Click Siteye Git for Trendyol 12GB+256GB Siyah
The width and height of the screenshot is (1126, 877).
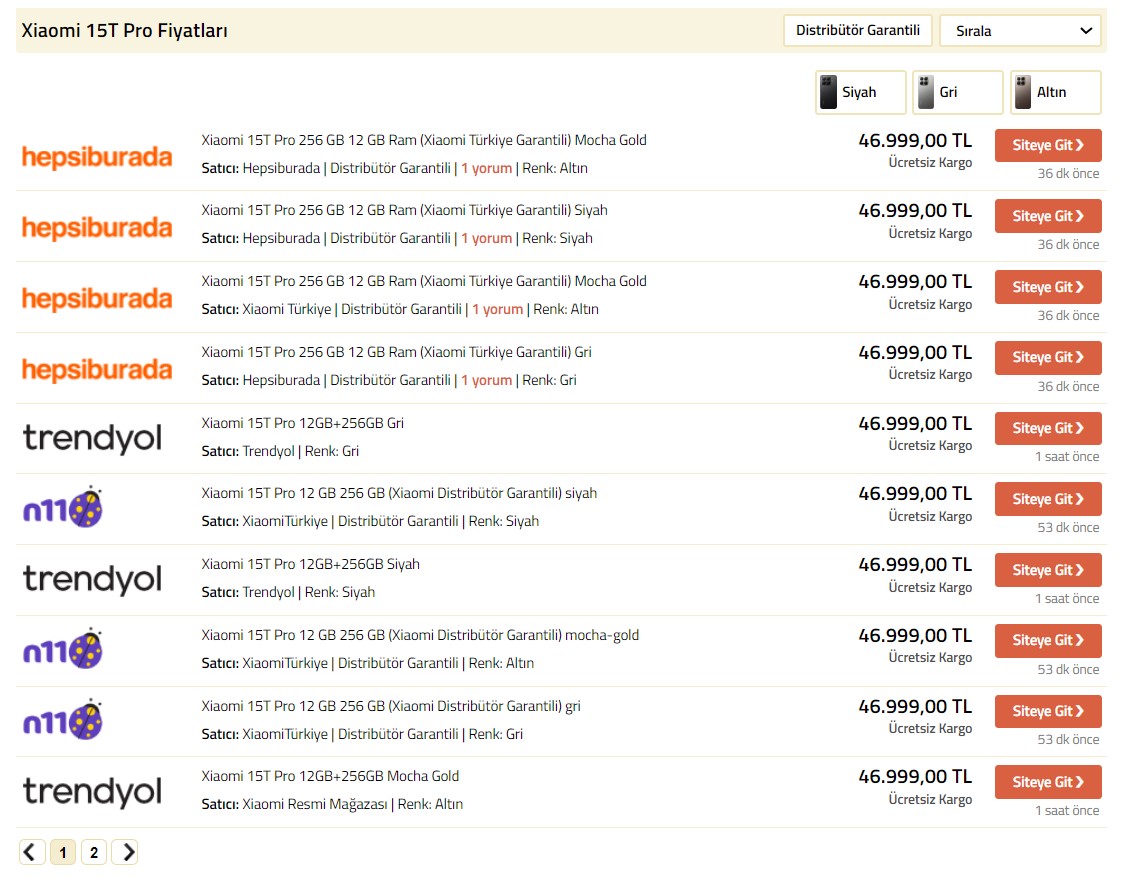tap(1047, 570)
